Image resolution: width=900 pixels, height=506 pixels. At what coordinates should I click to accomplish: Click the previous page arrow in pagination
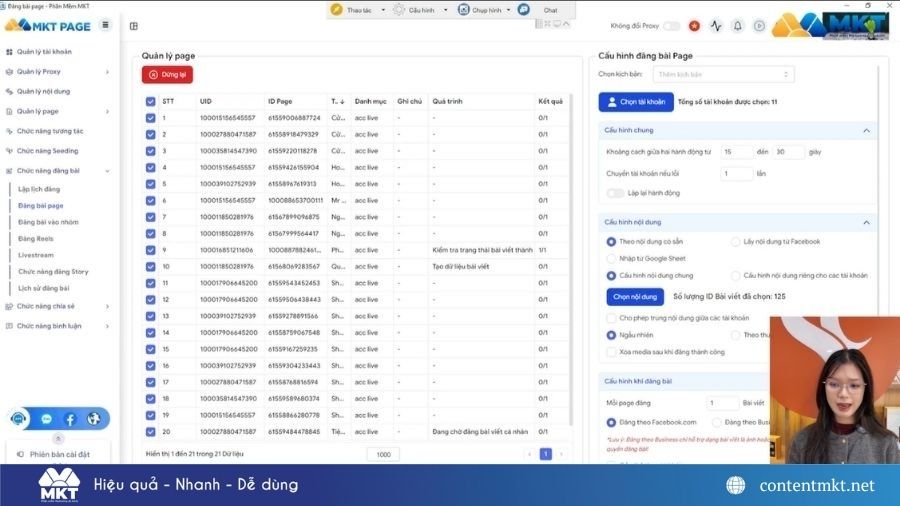[529, 454]
